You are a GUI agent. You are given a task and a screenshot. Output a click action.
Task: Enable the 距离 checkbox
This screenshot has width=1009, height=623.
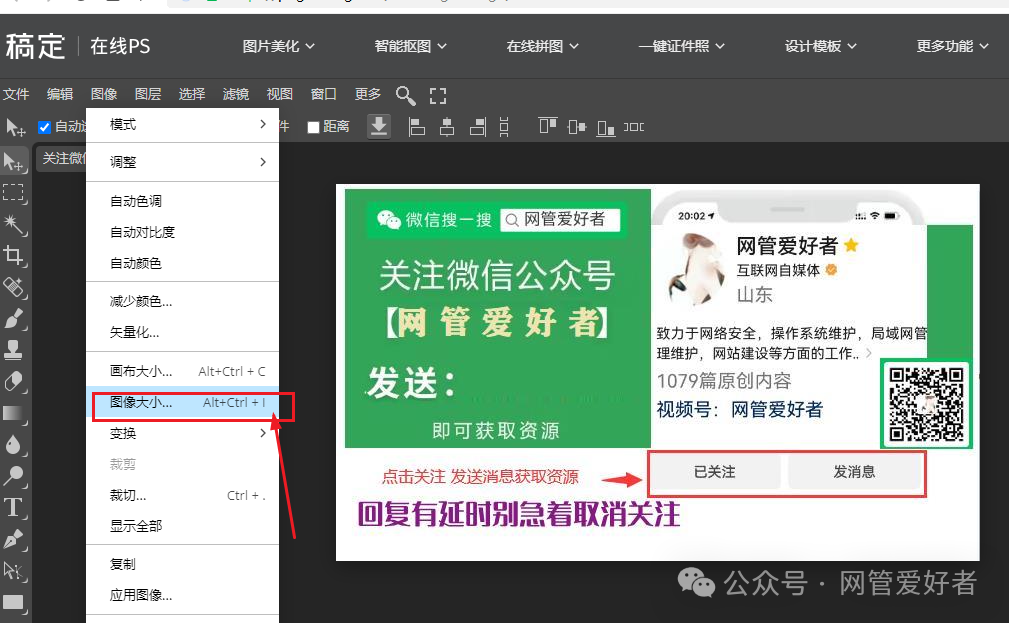pos(313,127)
